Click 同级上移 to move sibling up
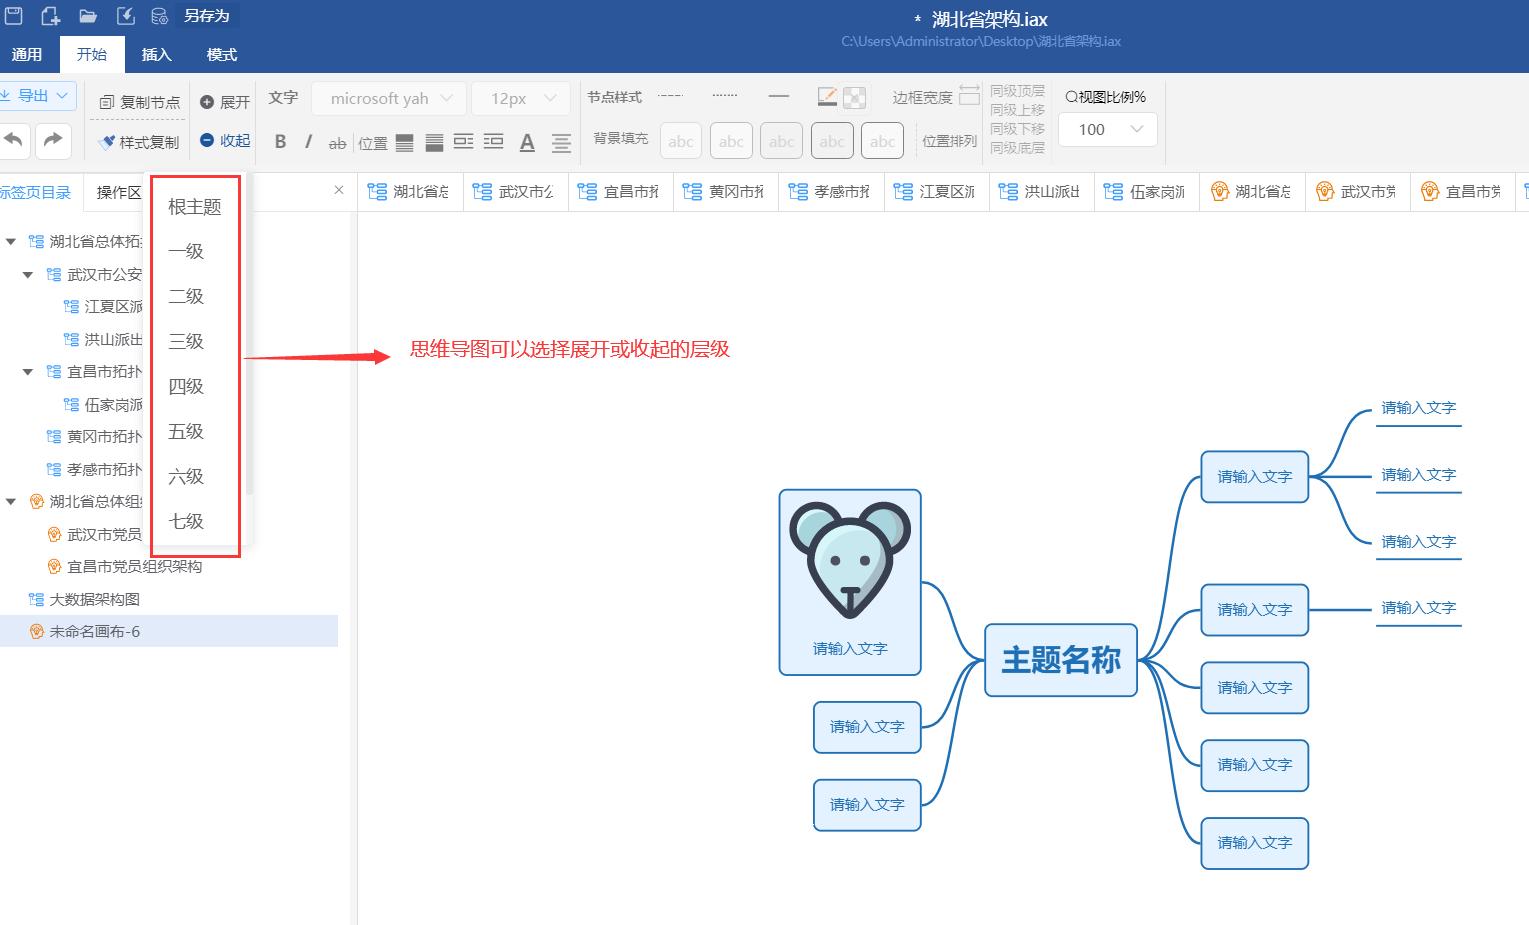 click(x=1015, y=109)
